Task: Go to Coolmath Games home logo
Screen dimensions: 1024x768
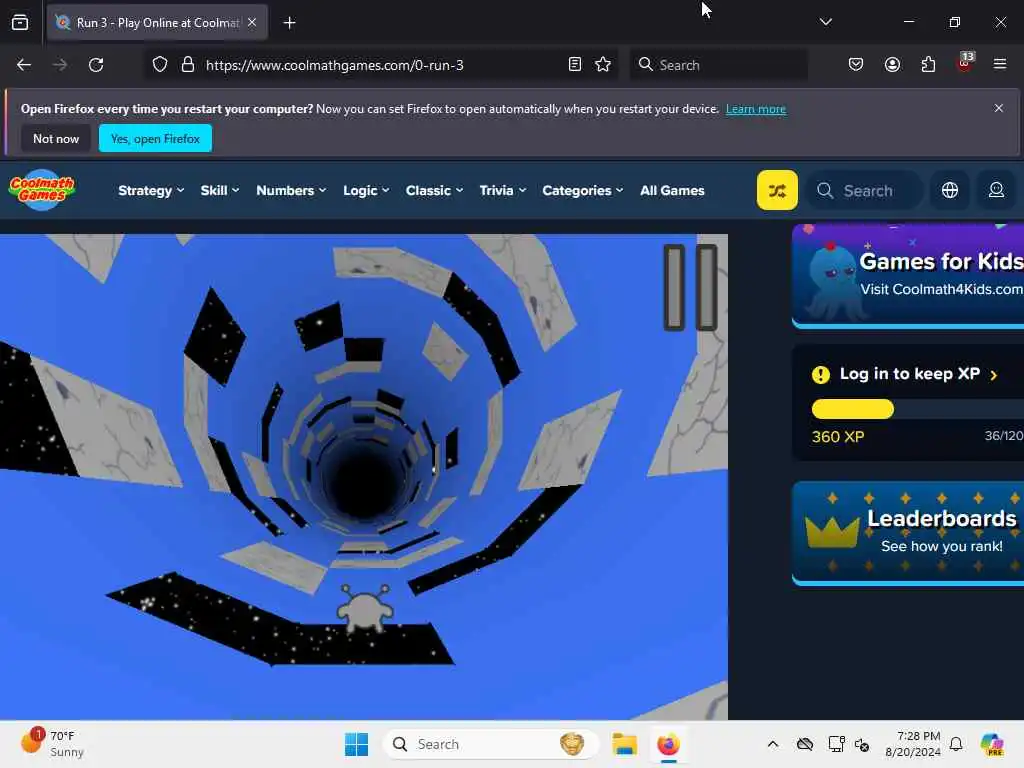Action: coord(42,190)
